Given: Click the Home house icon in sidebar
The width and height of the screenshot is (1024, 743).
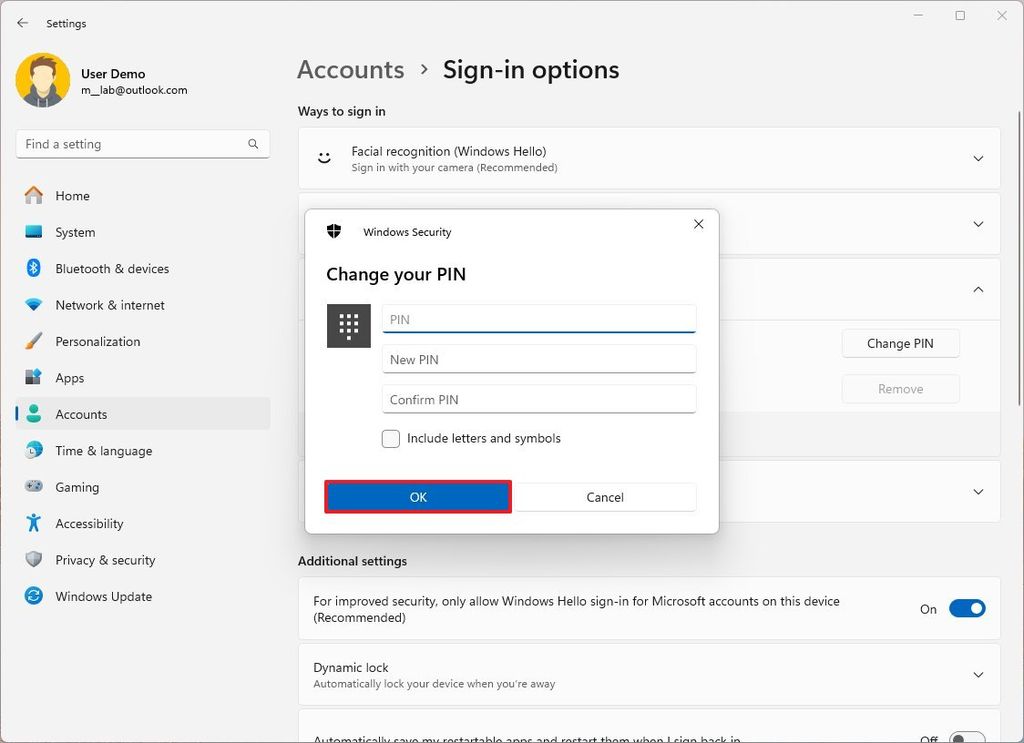Looking at the screenshot, I should [x=34, y=195].
